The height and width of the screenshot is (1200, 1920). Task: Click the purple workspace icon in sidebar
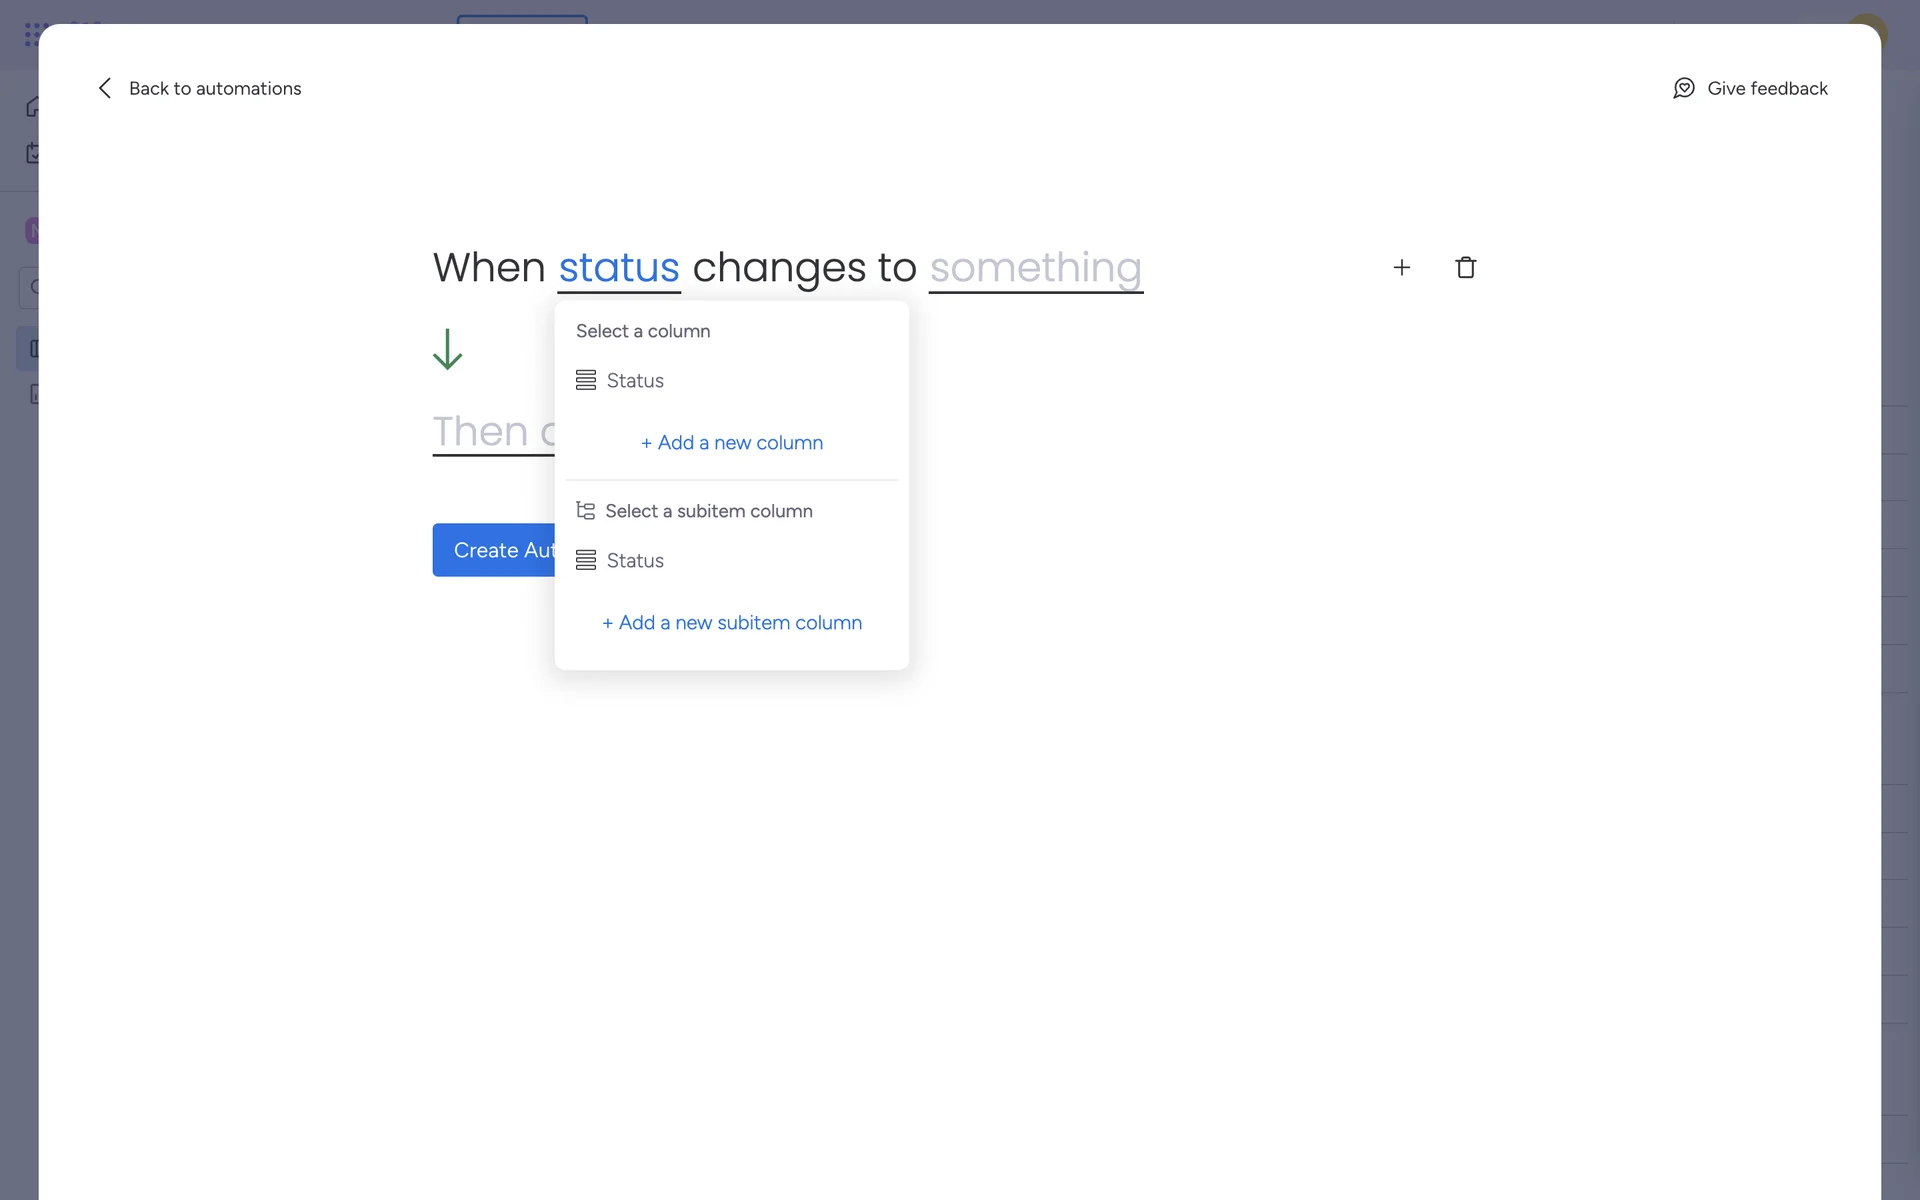point(32,231)
